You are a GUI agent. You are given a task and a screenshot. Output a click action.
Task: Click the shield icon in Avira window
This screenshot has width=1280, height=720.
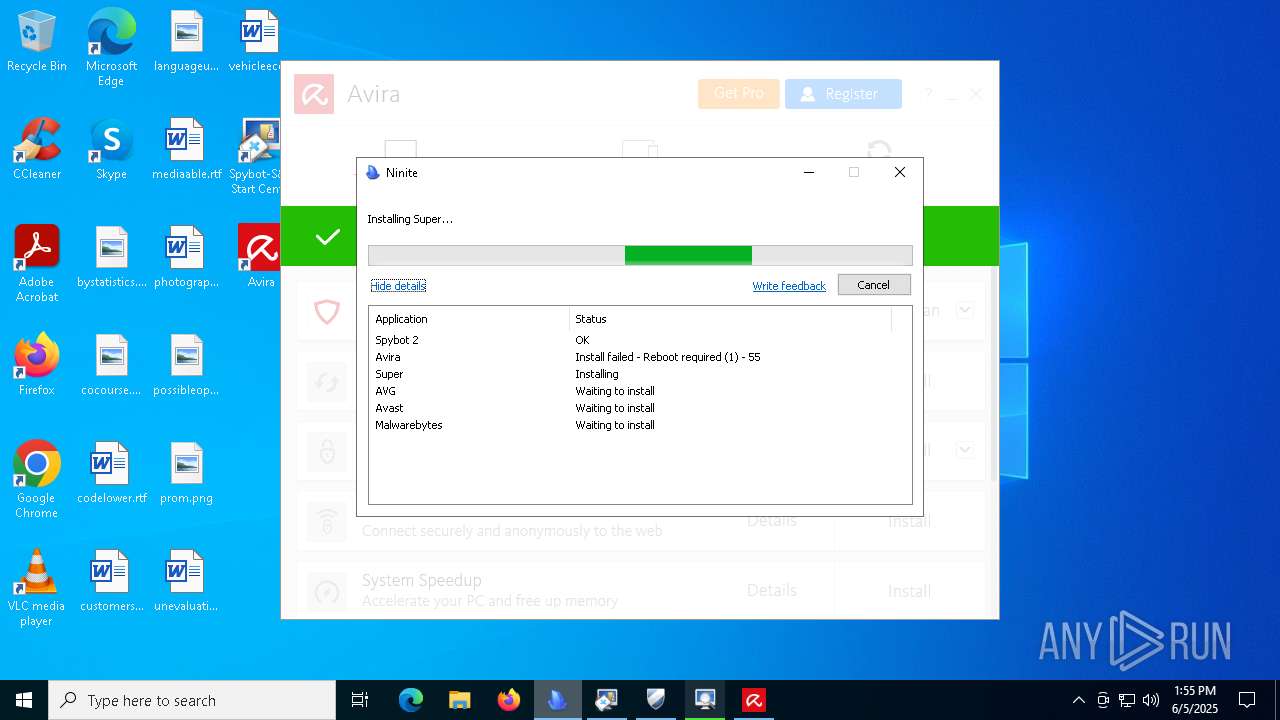(327, 312)
